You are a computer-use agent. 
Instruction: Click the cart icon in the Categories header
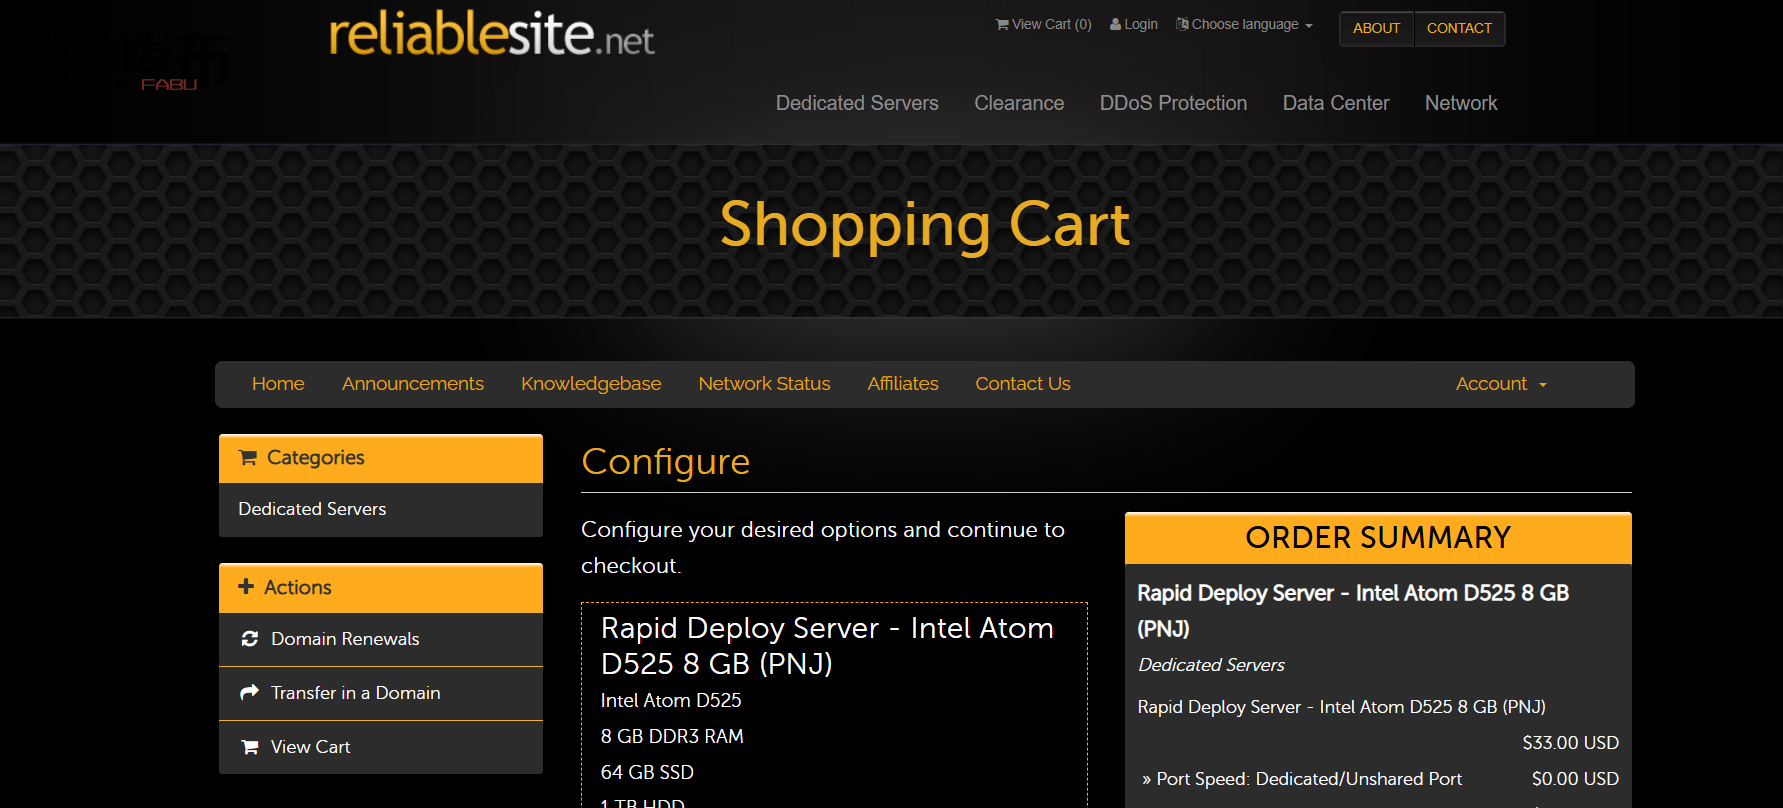click(x=248, y=458)
